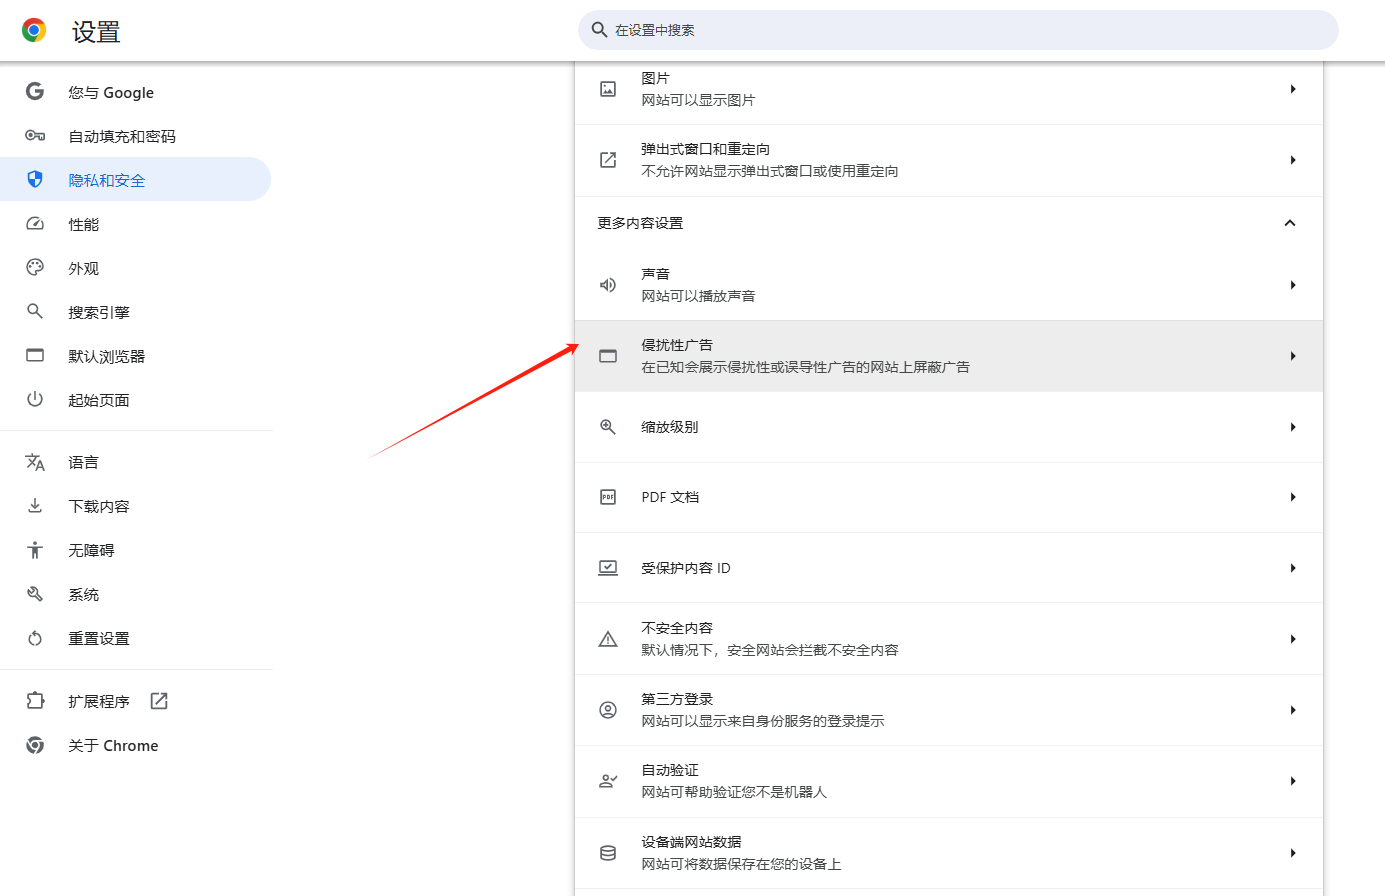The height and width of the screenshot is (896, 1385).
Task: Open the 受保护内容 ID row arrow
Action: click(x=1293, y=568)
